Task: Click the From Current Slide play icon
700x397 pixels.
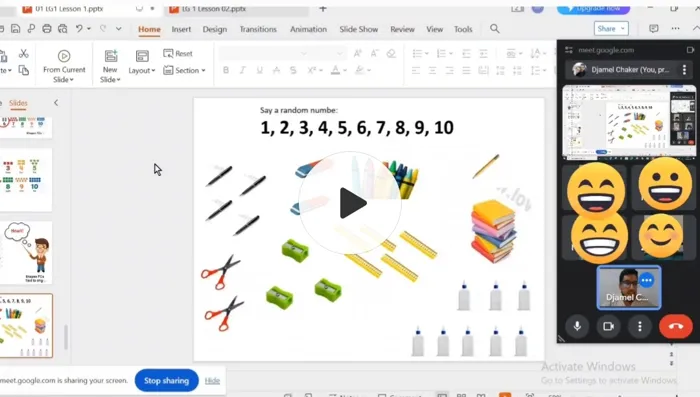Action: (x=64, y=56)
